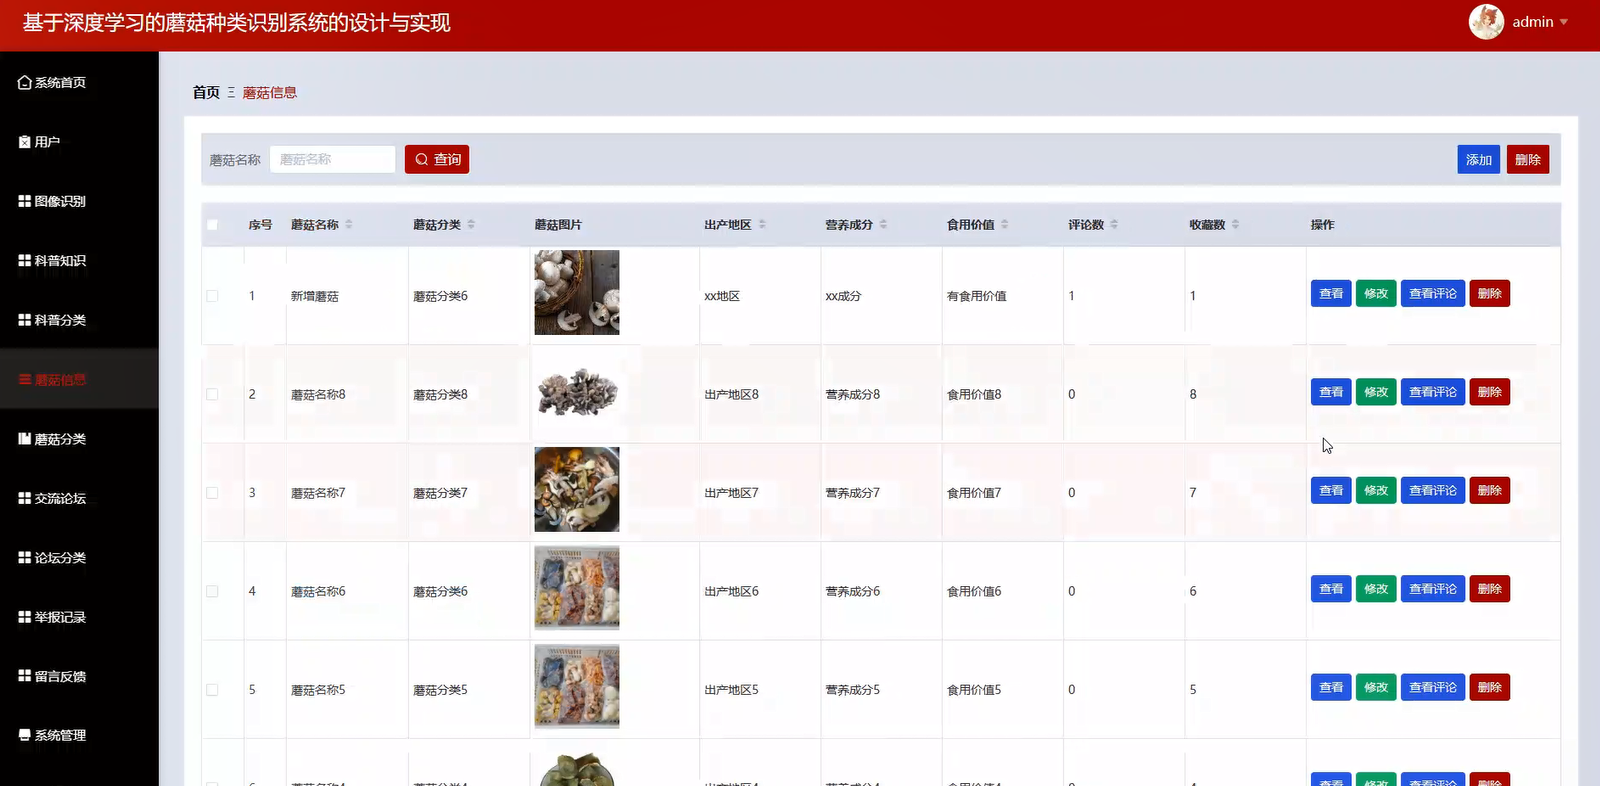Click the 科普知识 grid icon
The image size is (1600, 786).
(25, 260)
